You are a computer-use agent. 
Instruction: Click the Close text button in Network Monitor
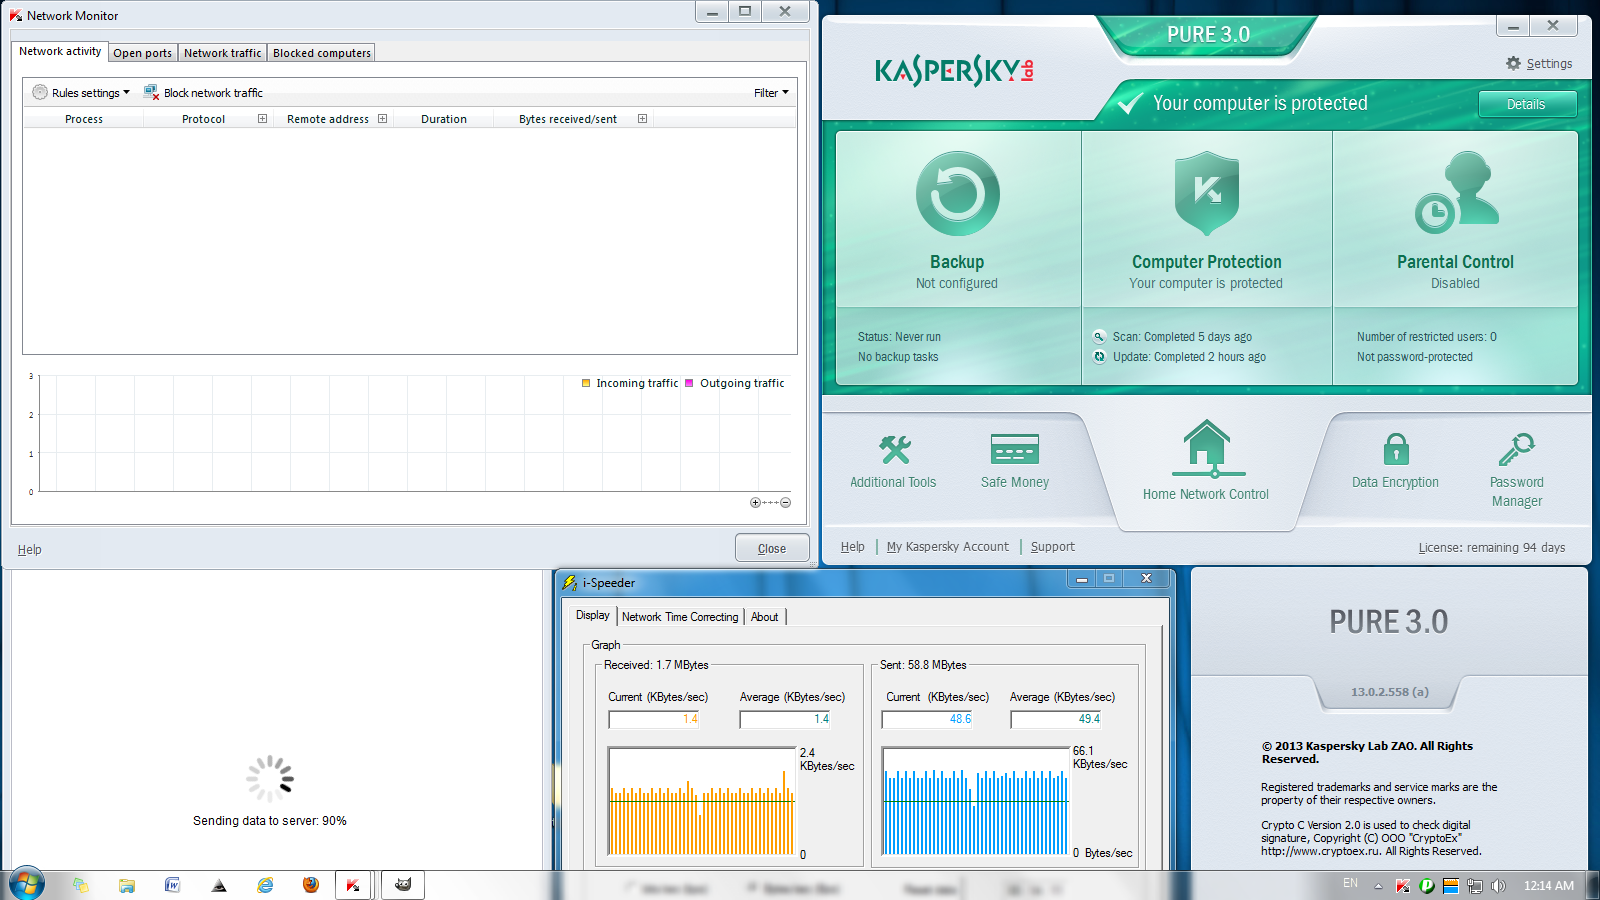[772, 548]
